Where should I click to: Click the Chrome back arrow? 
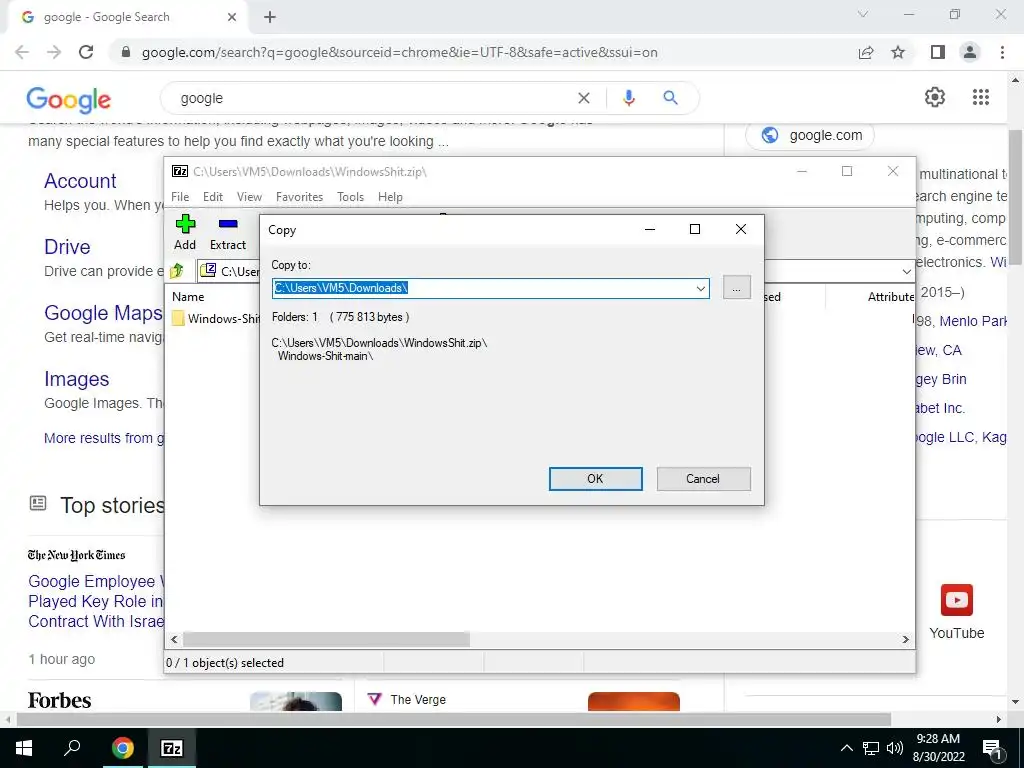point(22,52)
